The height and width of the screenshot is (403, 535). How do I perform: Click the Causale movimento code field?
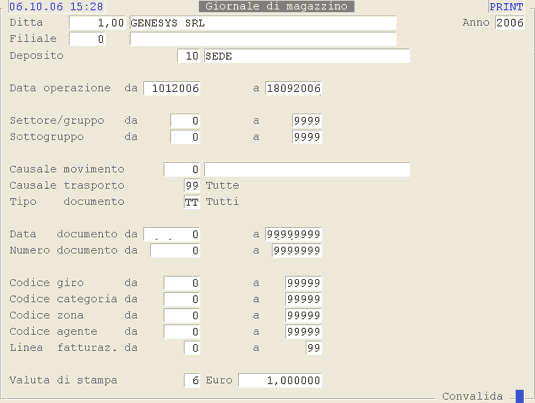(182, 169)
